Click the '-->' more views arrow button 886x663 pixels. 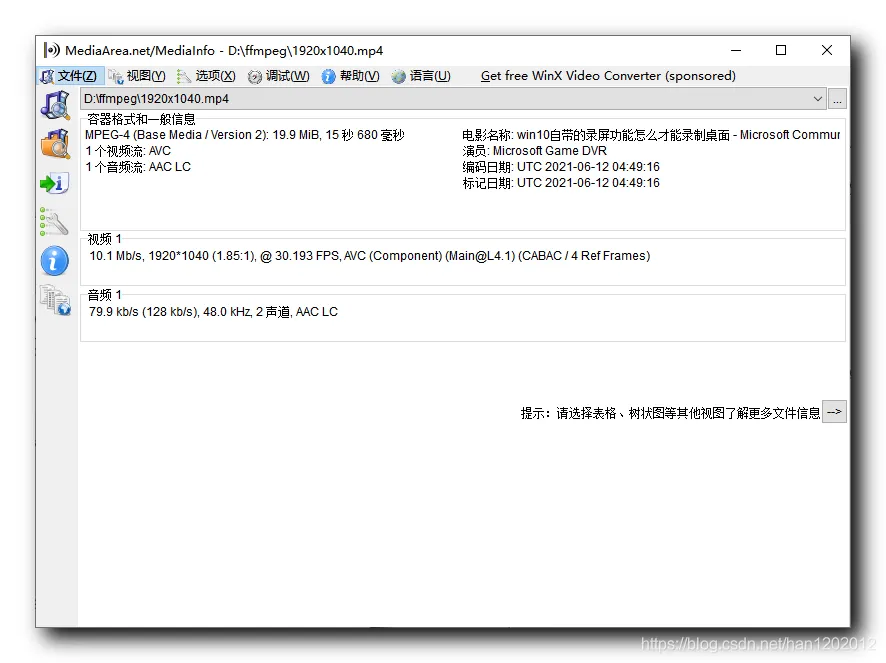(x=834, y=412)
